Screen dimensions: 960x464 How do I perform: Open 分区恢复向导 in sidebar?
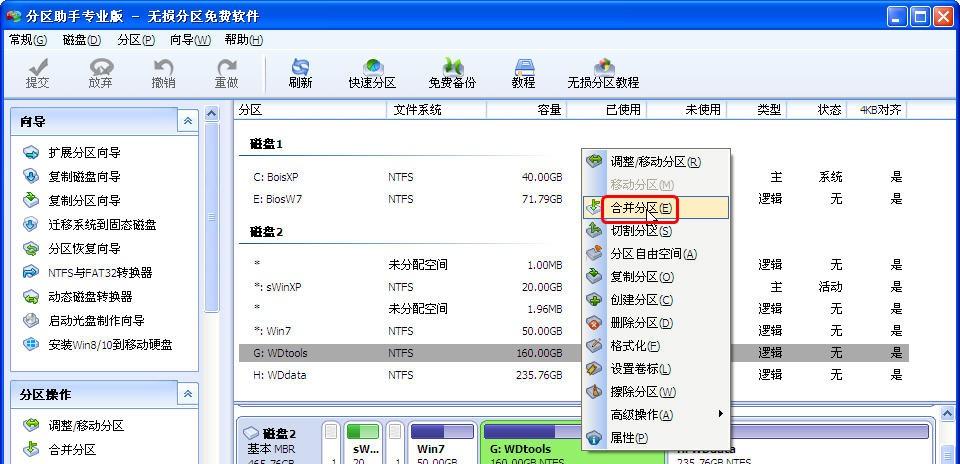click(72, 249)
